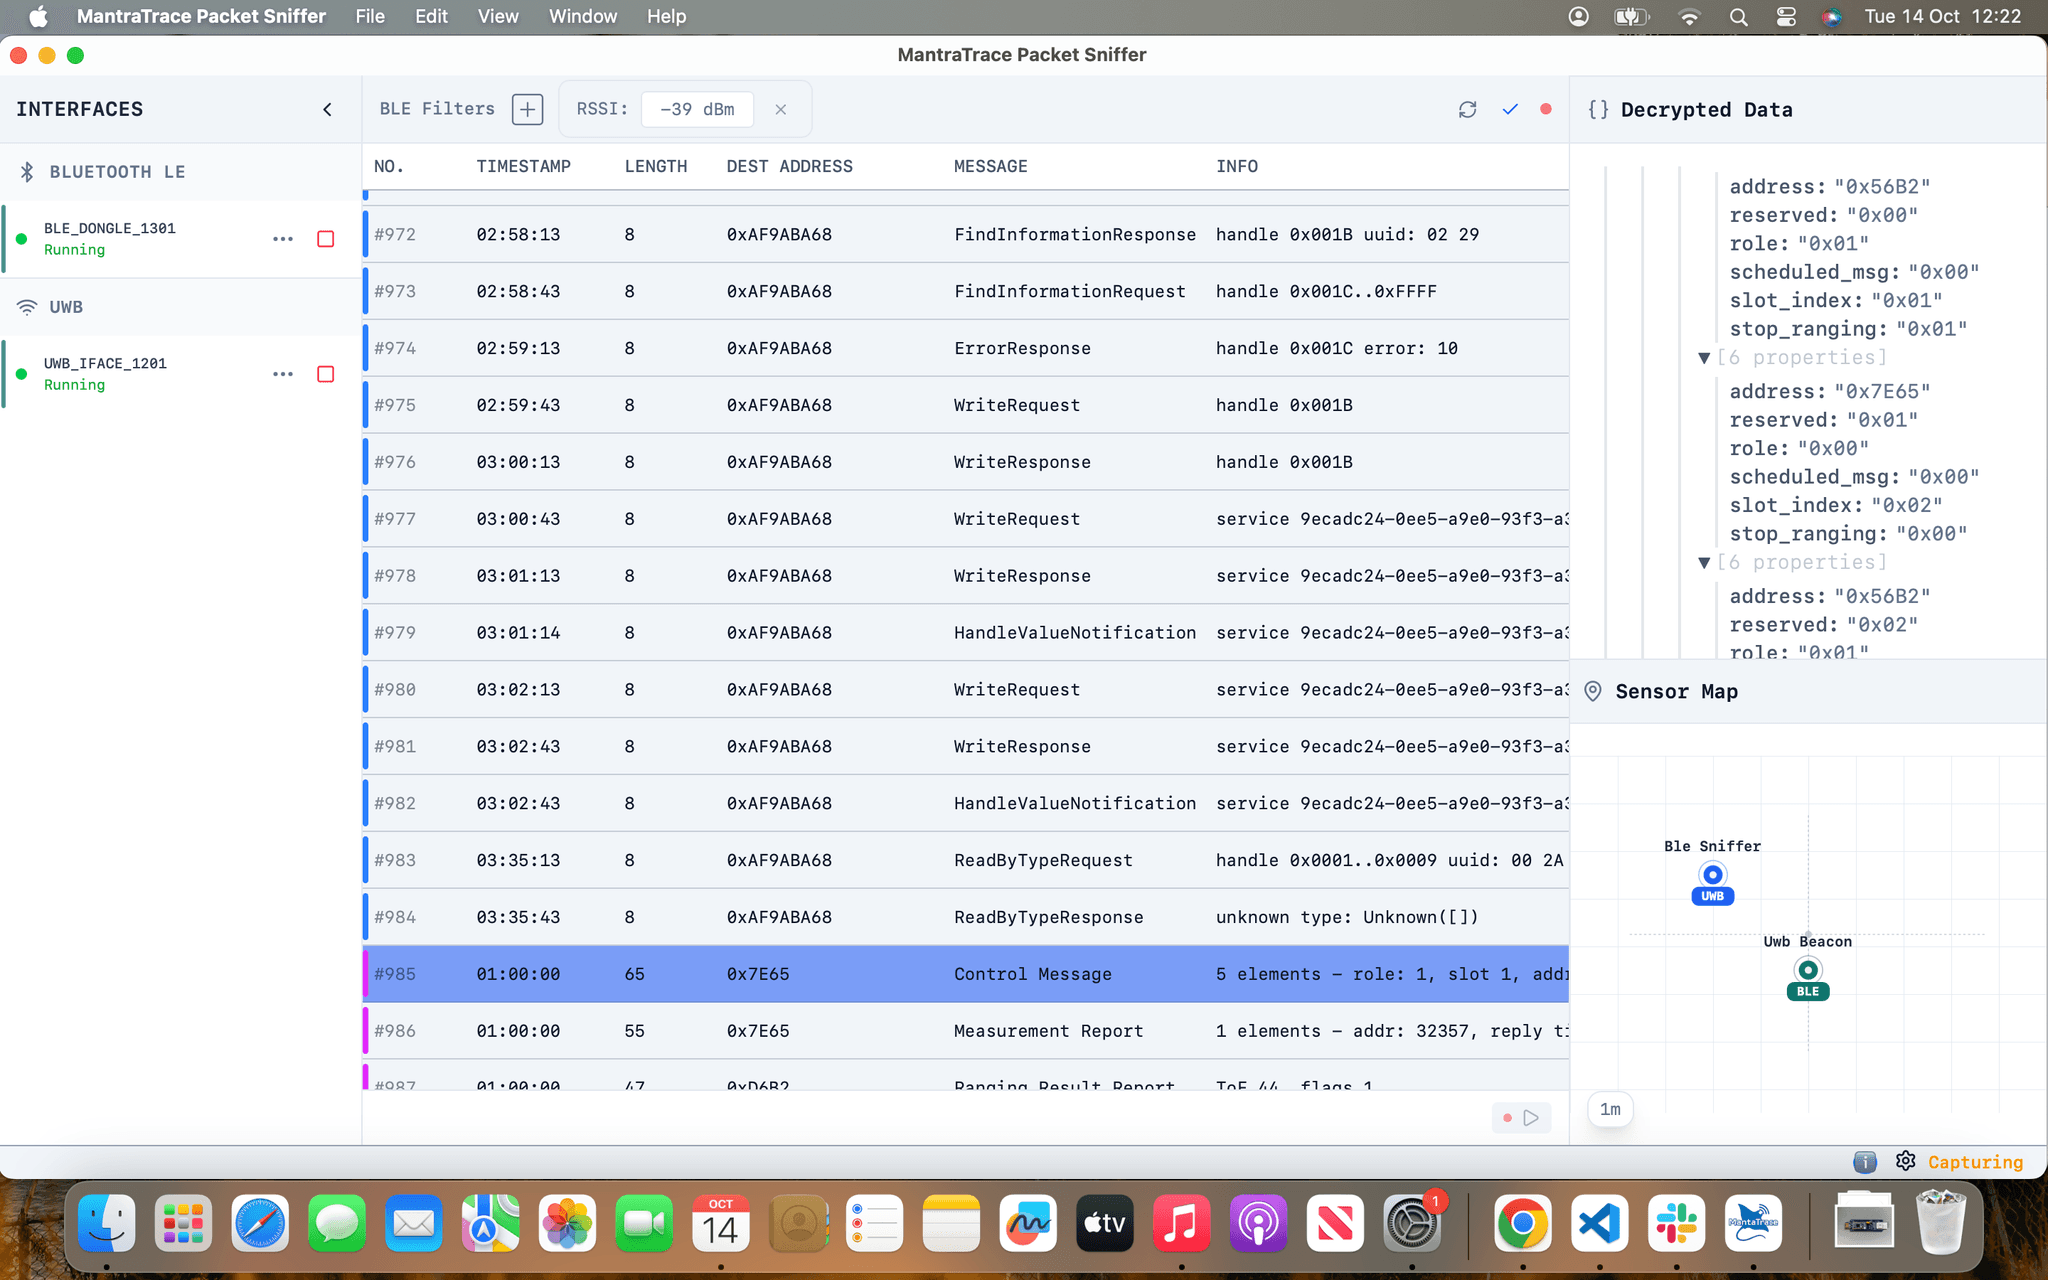Viewport: 2048px width, 1280px height.
Task: Collapse the first 6 properties node
Action: [x=1704, y=358]
